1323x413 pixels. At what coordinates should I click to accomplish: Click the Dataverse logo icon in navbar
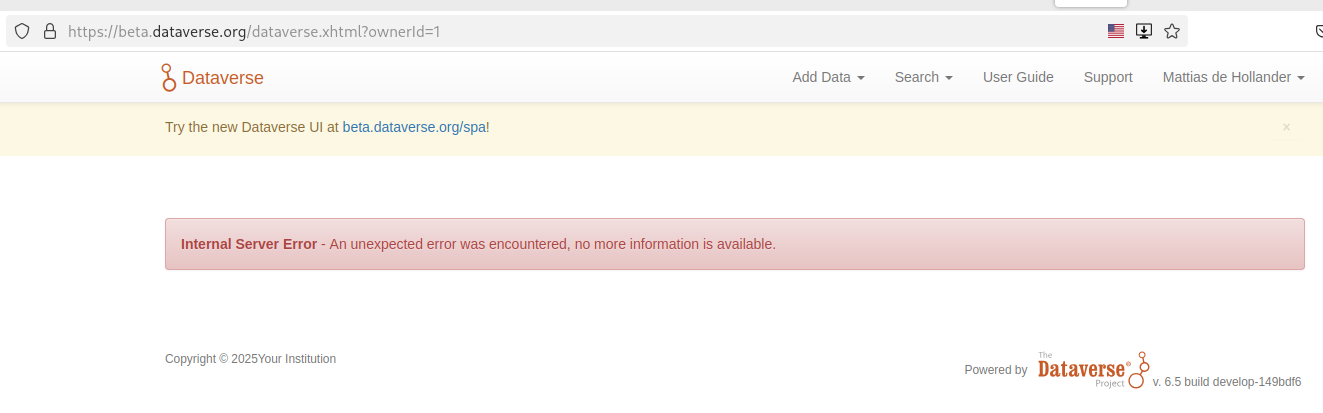pyautogui.click(x=168, y=78)
